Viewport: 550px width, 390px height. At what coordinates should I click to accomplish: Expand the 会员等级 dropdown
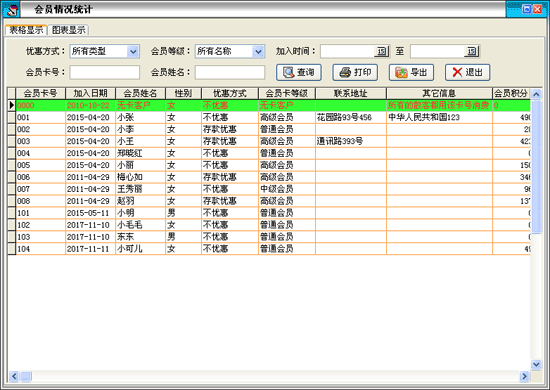coord(258,52)
